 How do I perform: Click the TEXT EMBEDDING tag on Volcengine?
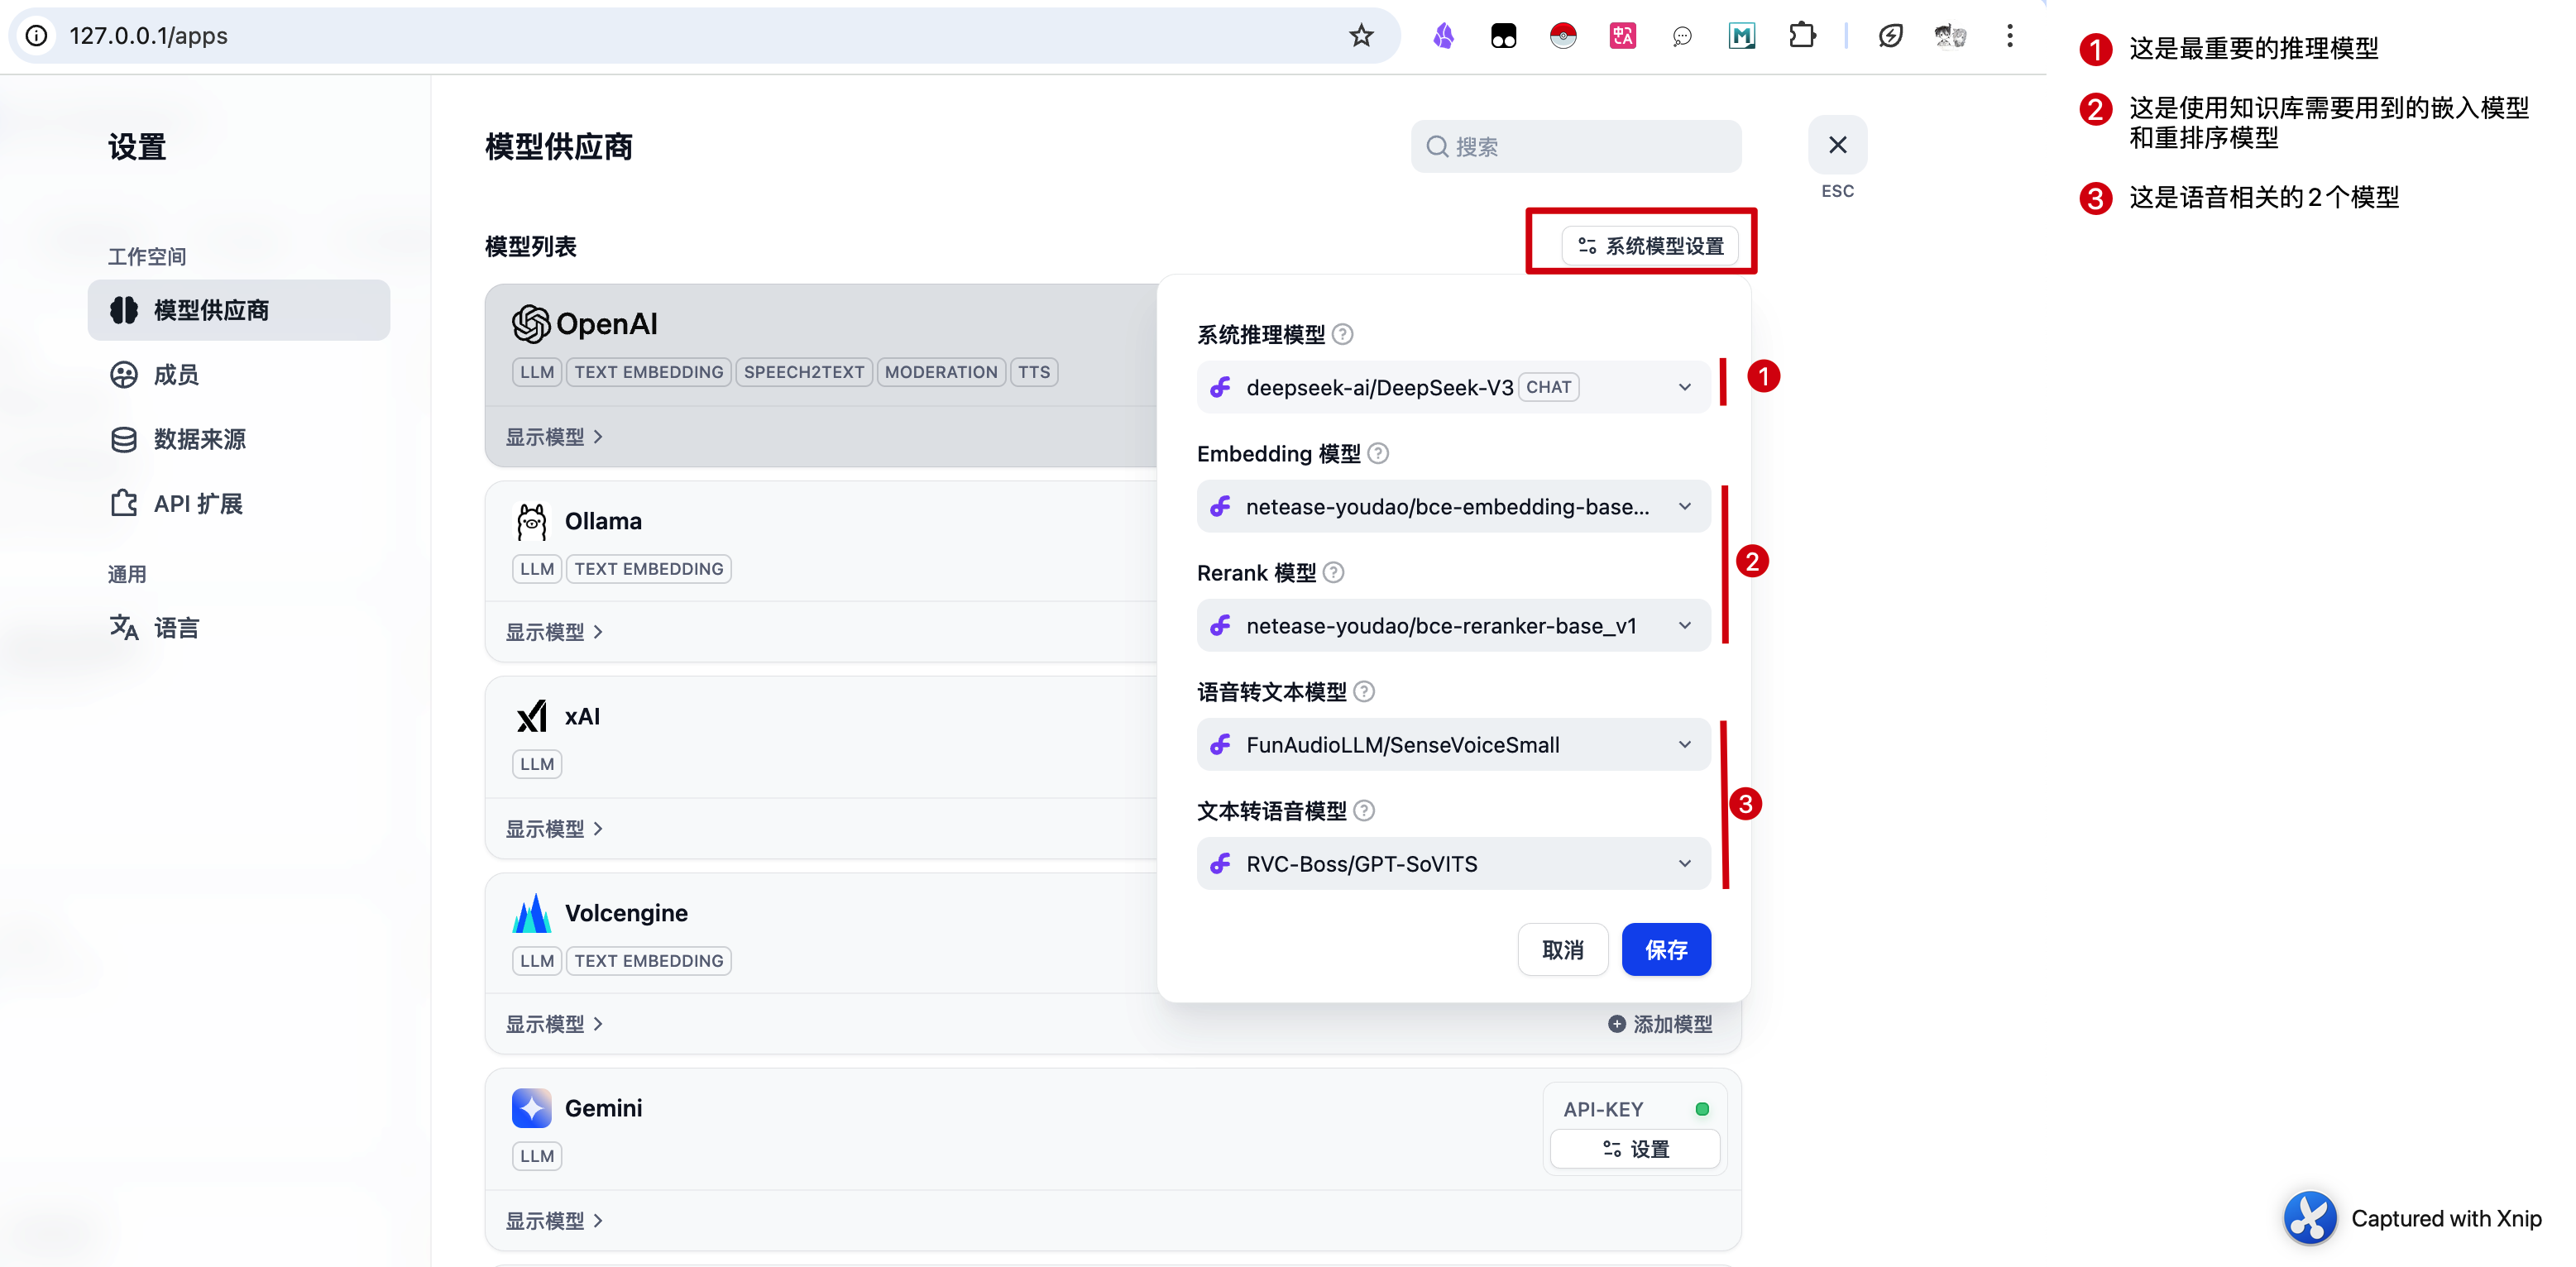click(x=649, y=961)
